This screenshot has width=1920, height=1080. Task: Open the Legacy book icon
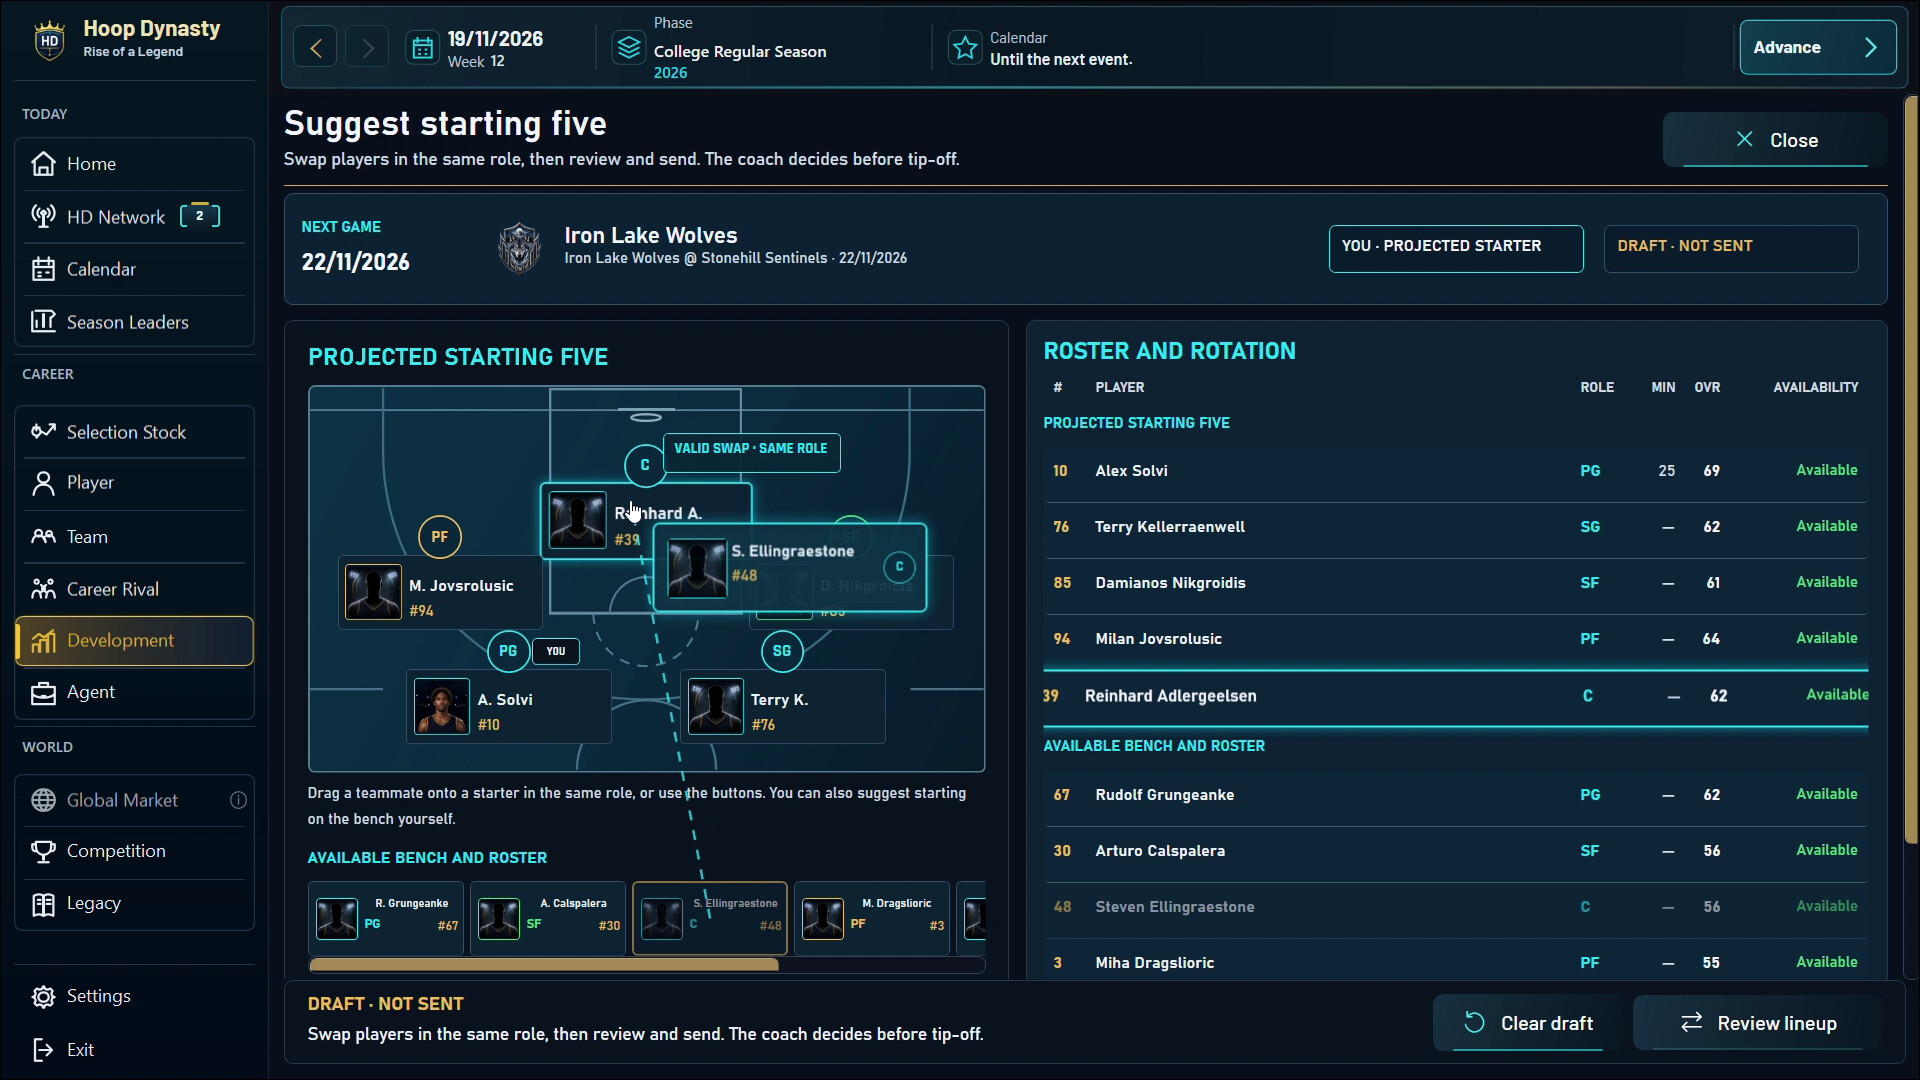43,904
